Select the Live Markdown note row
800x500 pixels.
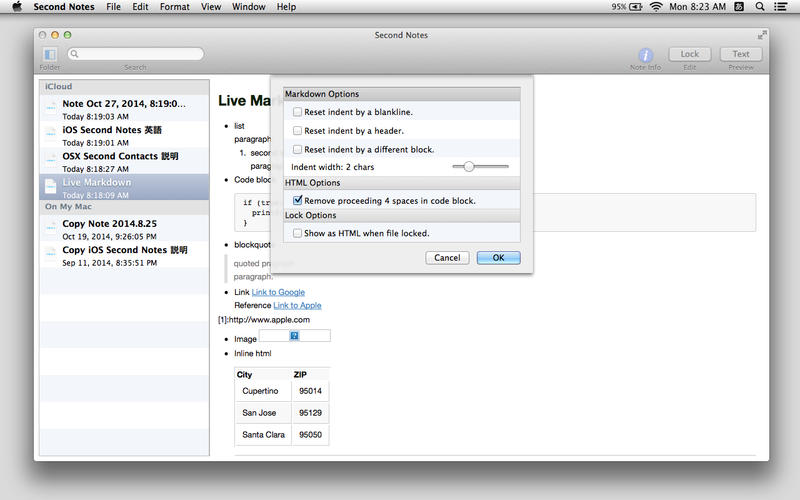coord(124,187)
